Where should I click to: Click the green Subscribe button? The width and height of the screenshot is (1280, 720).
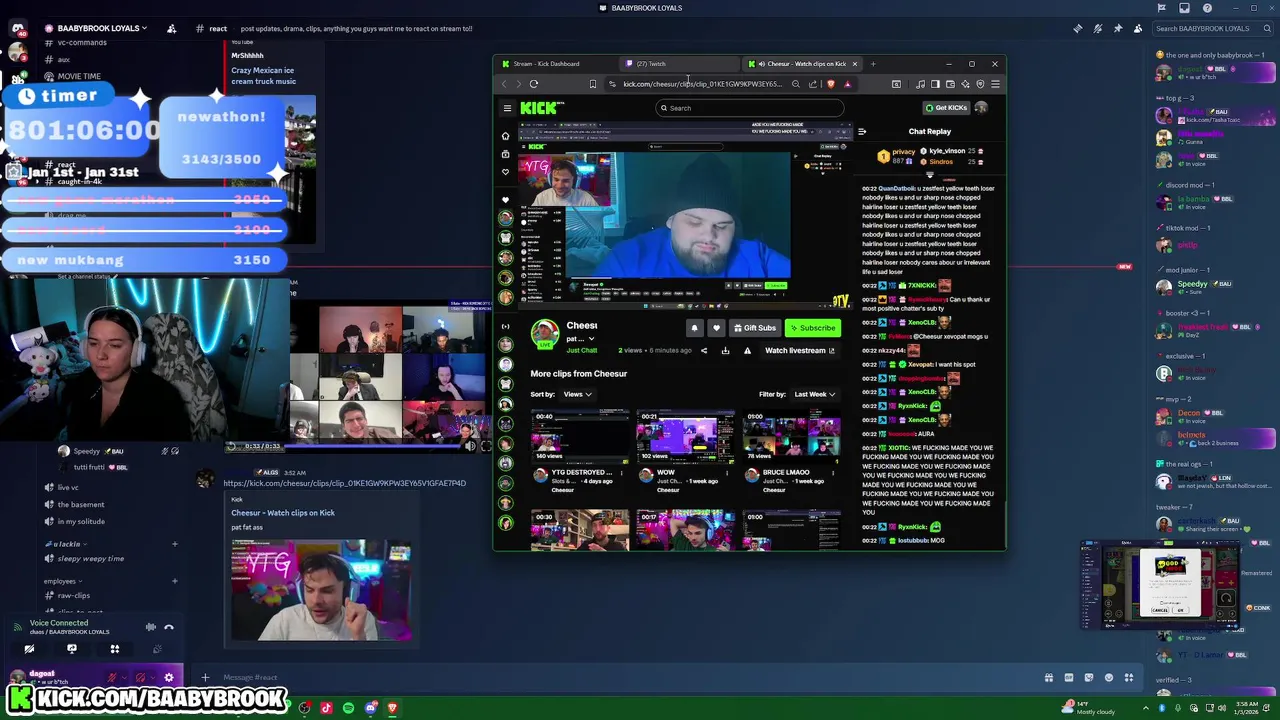812,328
